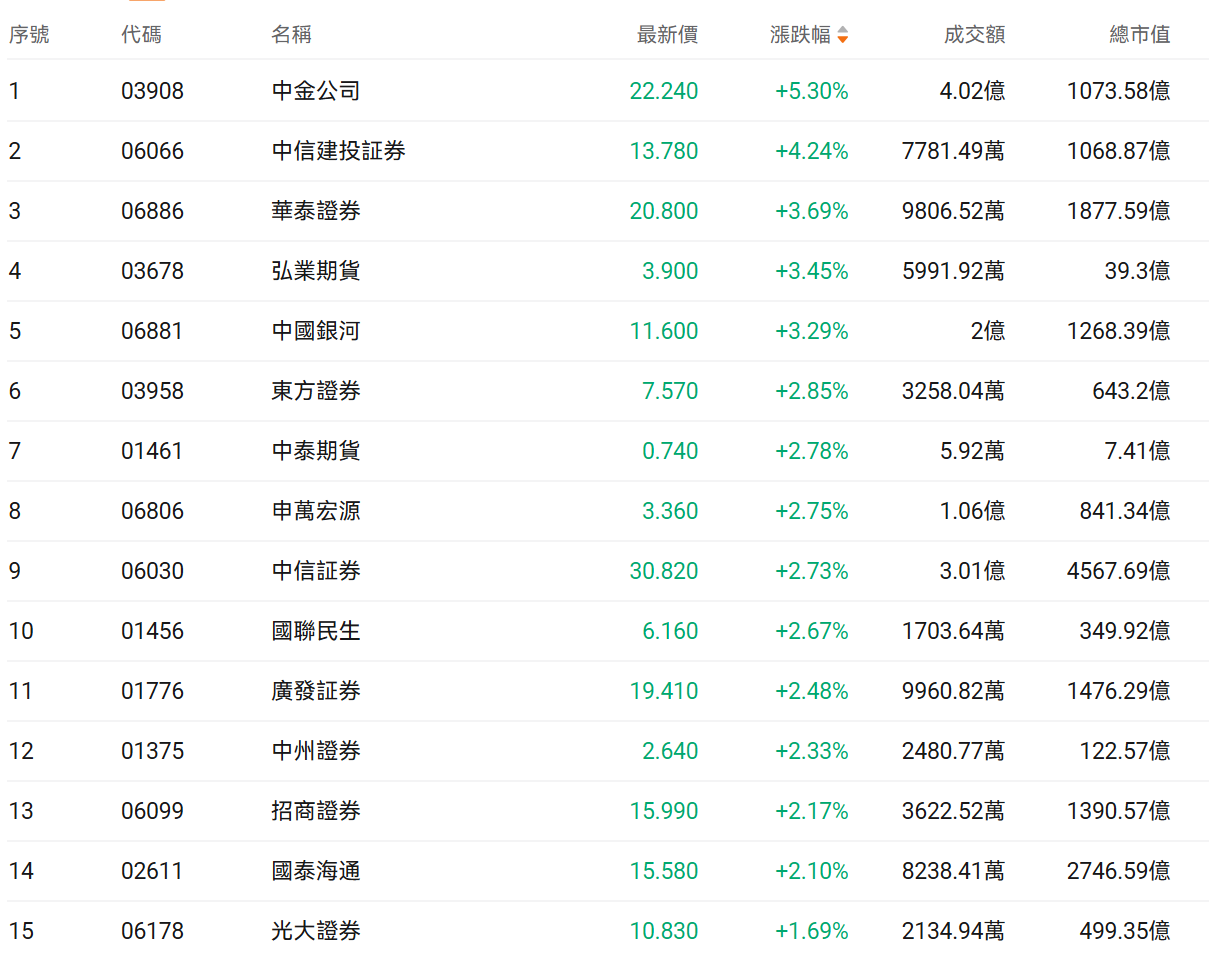This screenshot has width=1209, height=959.
Task: Click the 成交額 column header
Action: [x=974, y=35]
